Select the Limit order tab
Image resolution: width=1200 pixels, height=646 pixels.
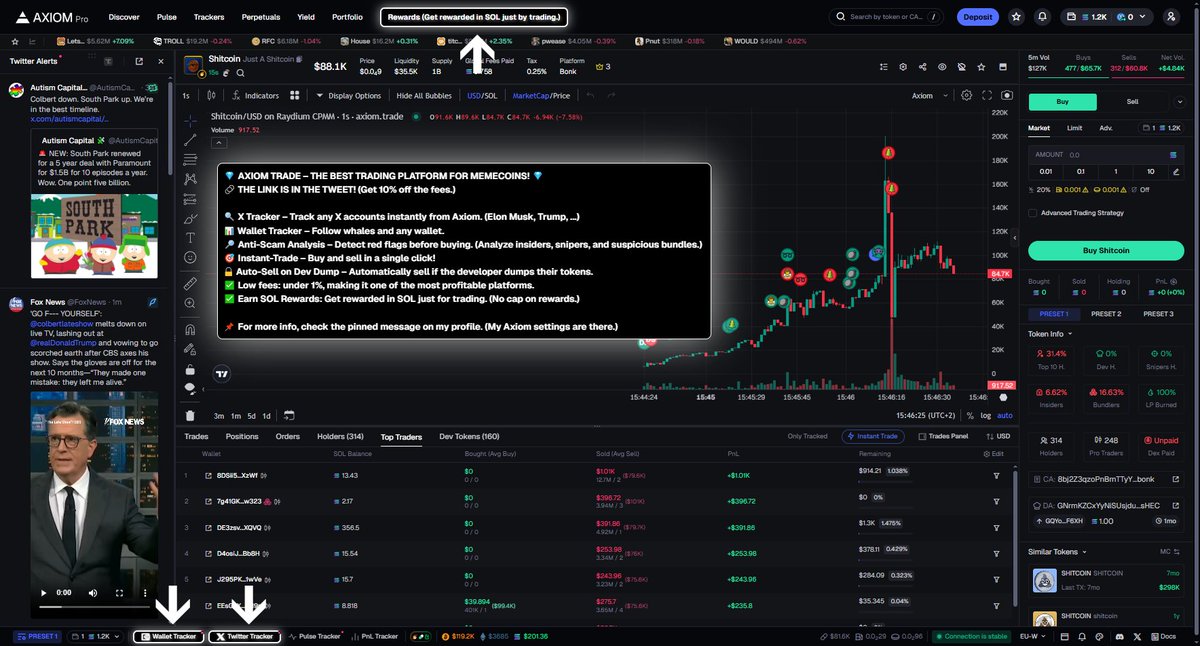[x=1074, y=128]
